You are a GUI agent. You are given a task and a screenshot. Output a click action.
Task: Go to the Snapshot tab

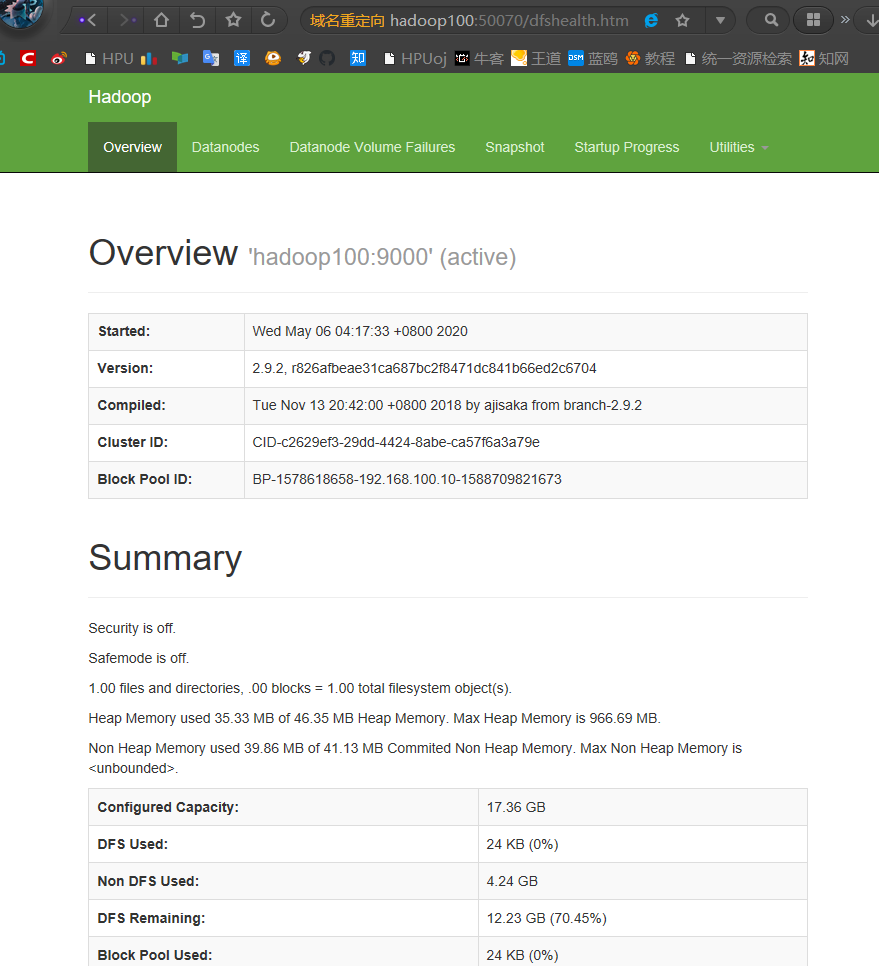(x=515, y=147)
